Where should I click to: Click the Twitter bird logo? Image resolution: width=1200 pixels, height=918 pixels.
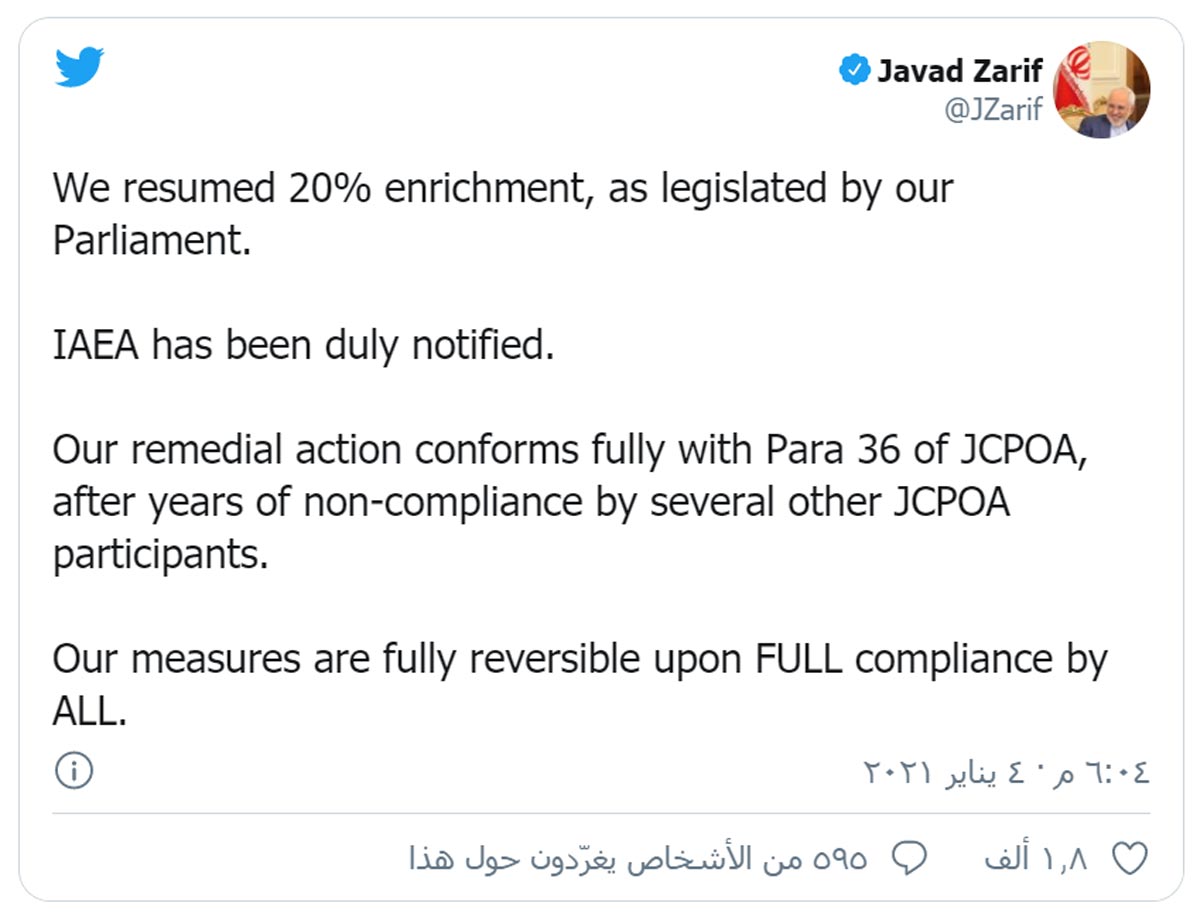(x=80, y=66)
